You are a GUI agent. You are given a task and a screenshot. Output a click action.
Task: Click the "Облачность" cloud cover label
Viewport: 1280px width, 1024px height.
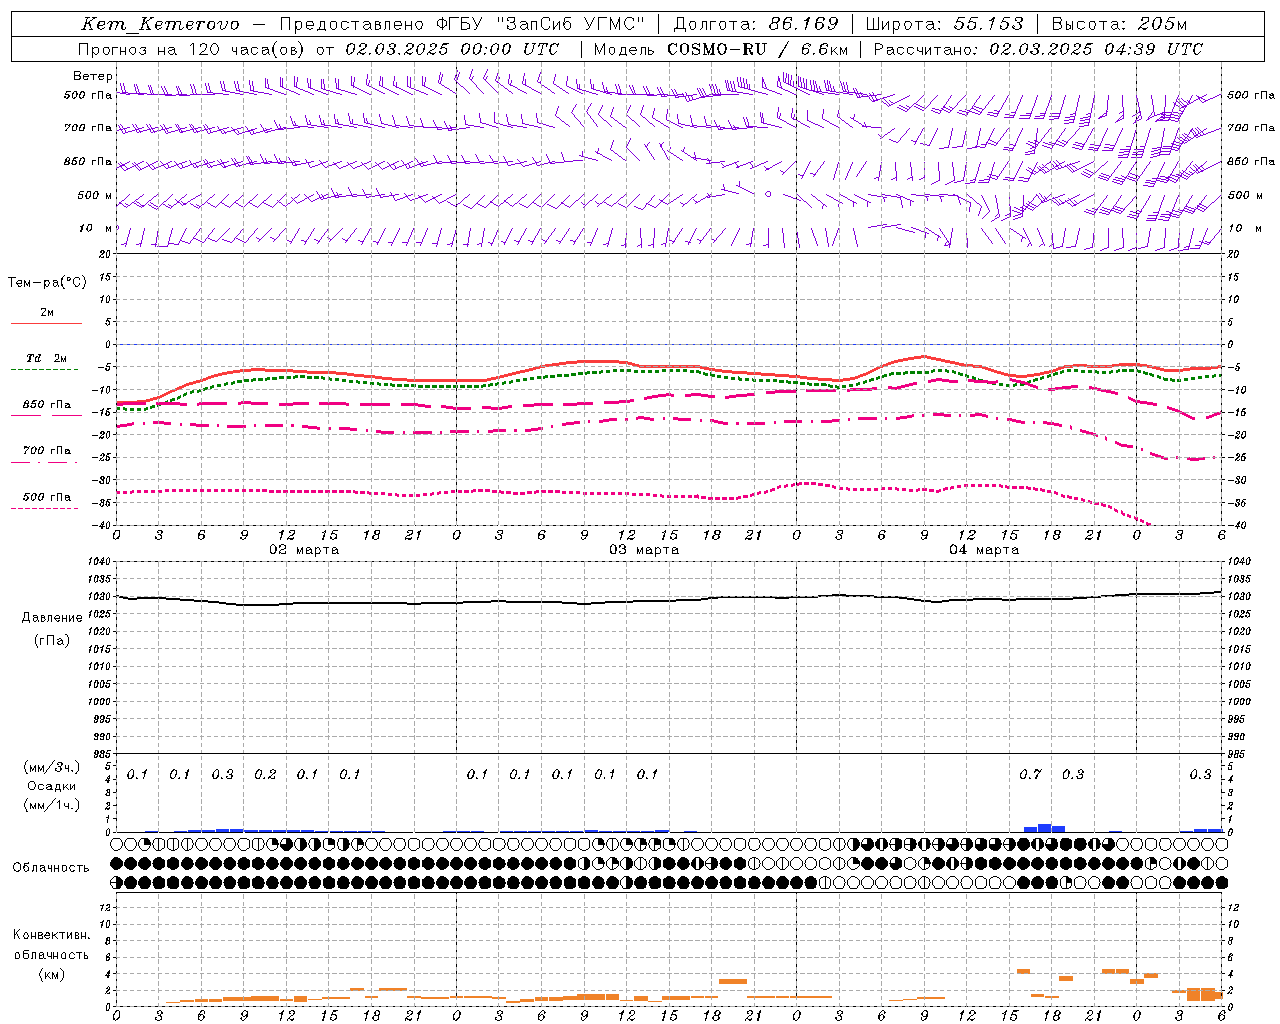pos(51,868)
